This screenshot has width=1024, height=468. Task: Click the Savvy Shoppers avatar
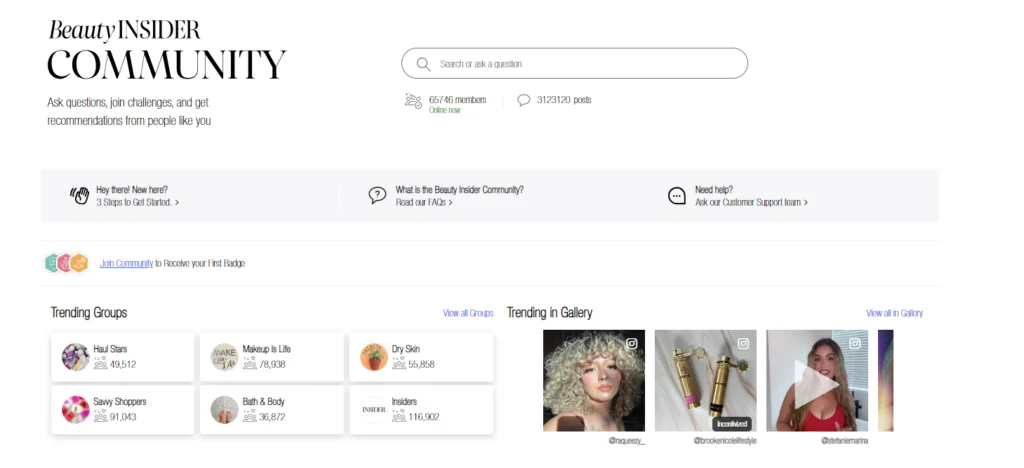point(76,410)
